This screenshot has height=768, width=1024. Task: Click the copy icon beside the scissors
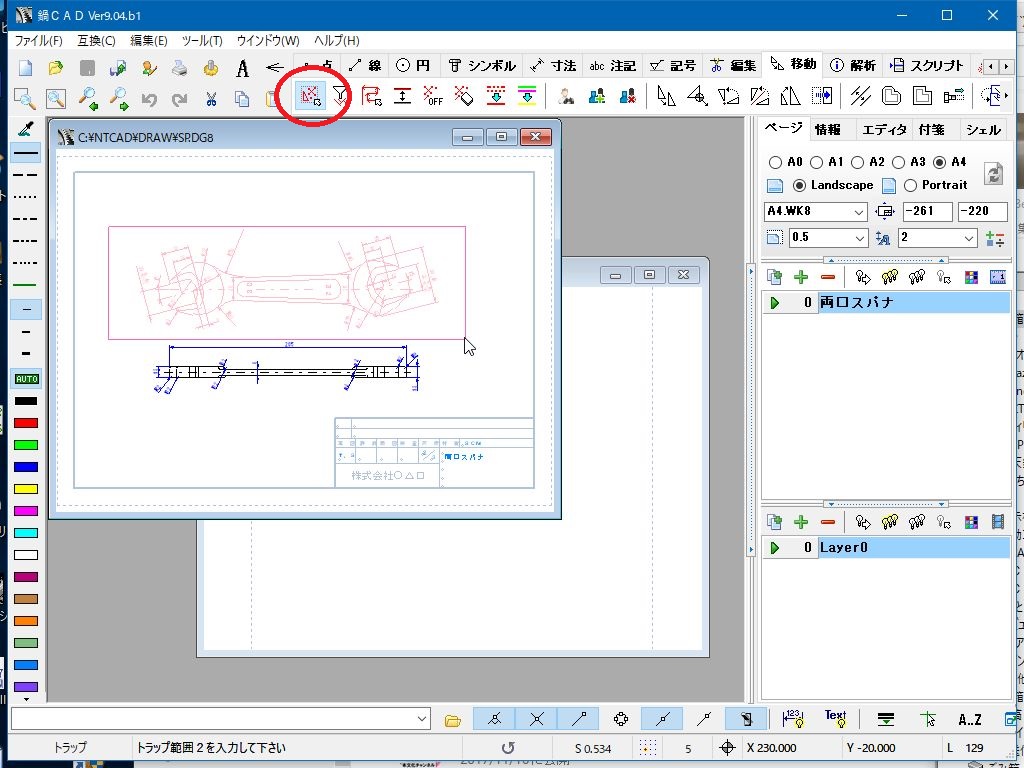[242, 99]
